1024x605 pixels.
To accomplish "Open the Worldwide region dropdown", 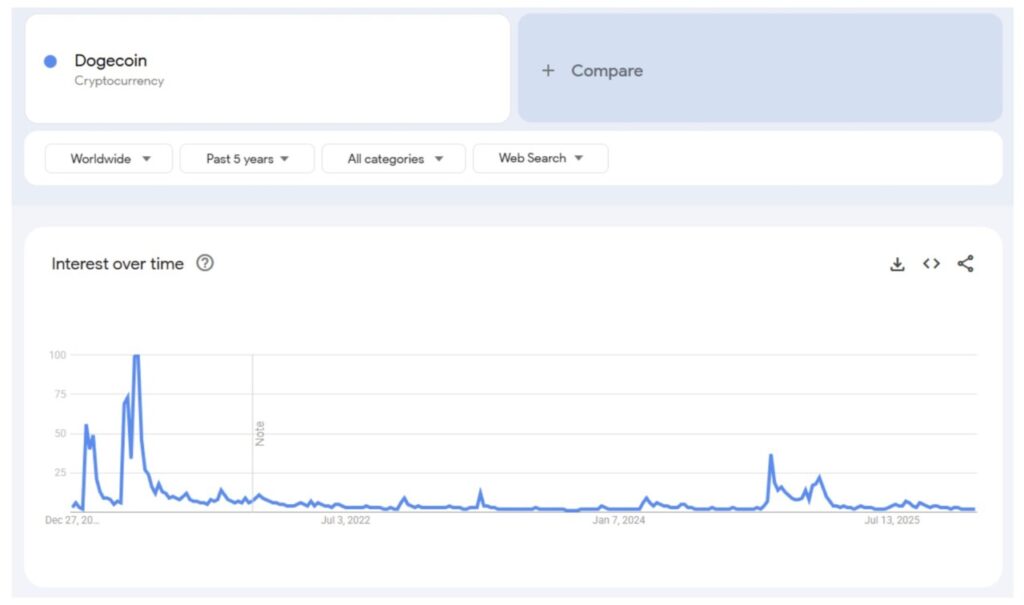I will point(109,159).
